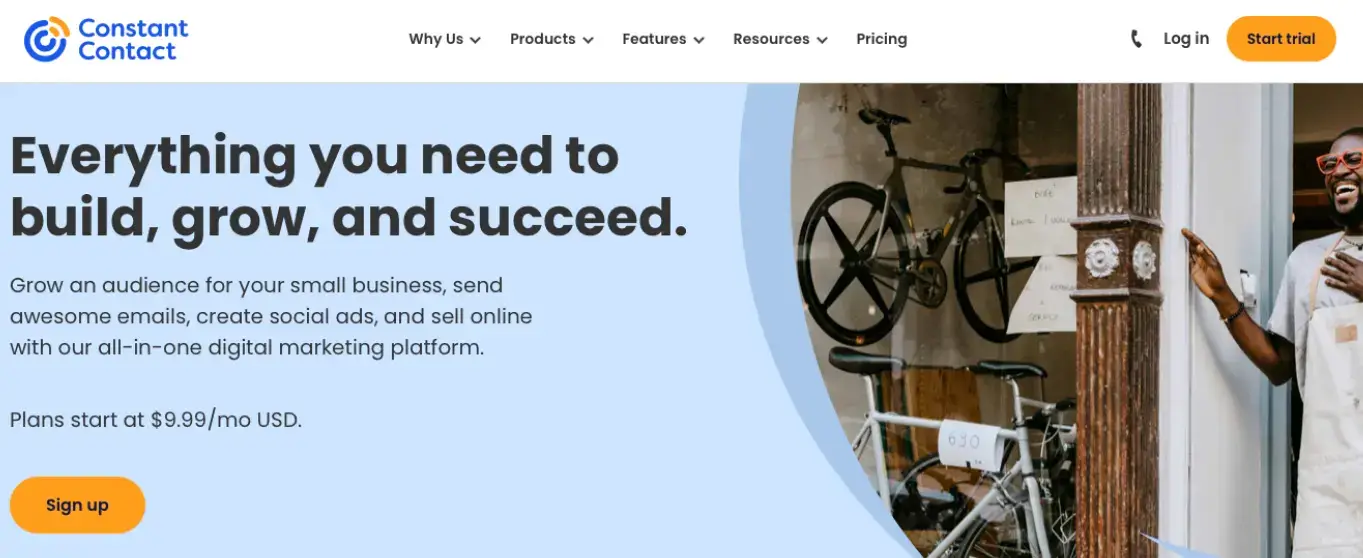Click the all-in-one digital marketing platform paragraph

click(x=271, y=317)
